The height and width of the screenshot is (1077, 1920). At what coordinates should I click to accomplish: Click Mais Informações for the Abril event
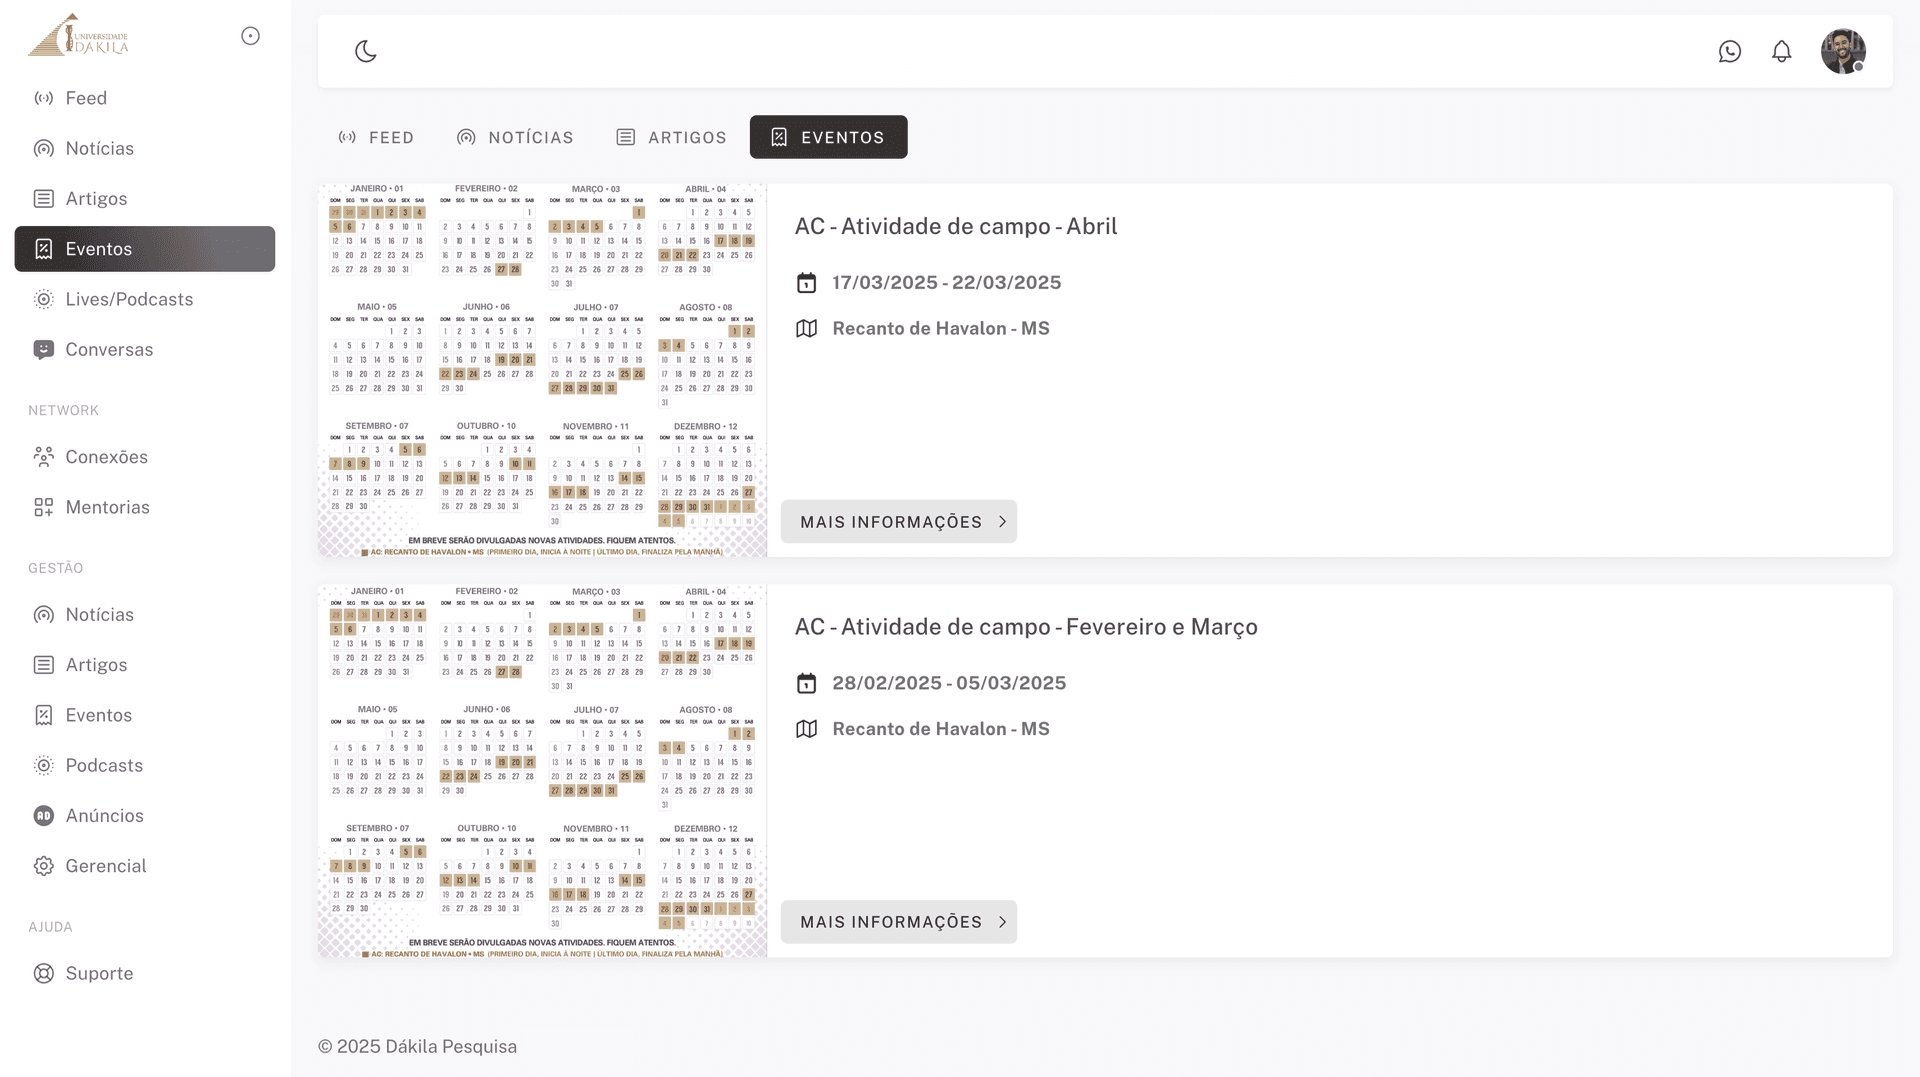click(x=898, y=522)
